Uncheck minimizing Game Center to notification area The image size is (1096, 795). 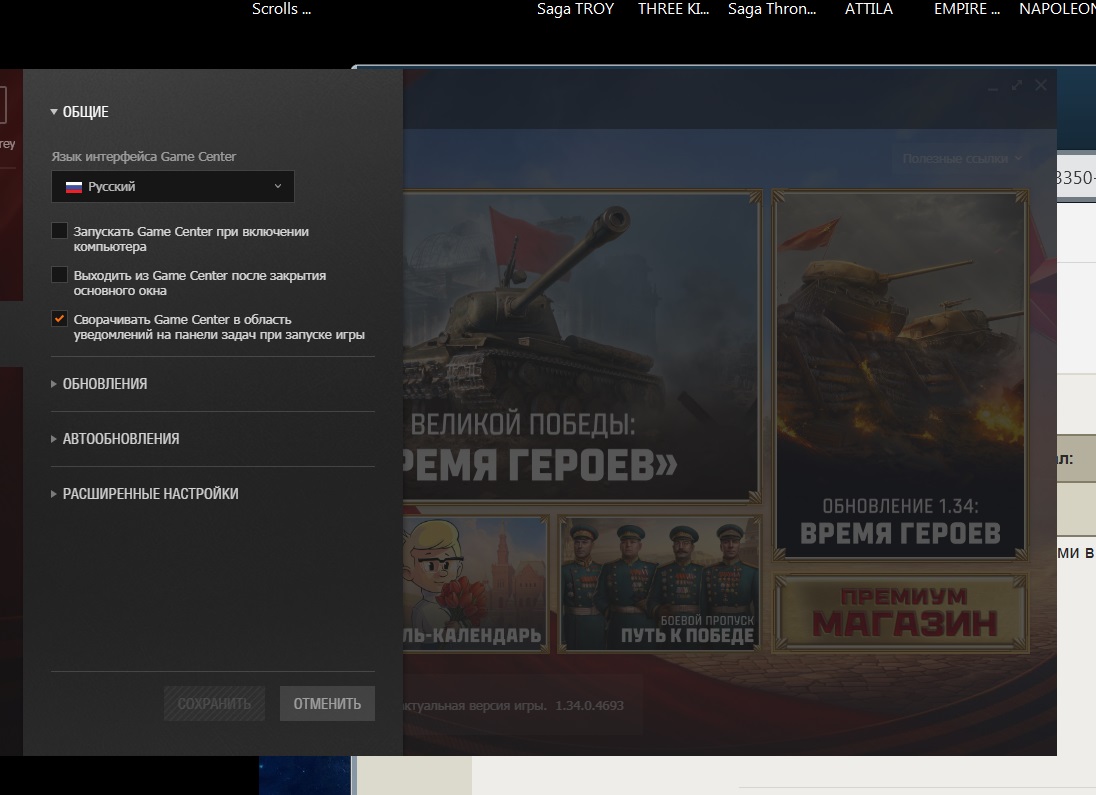(60, 320)
